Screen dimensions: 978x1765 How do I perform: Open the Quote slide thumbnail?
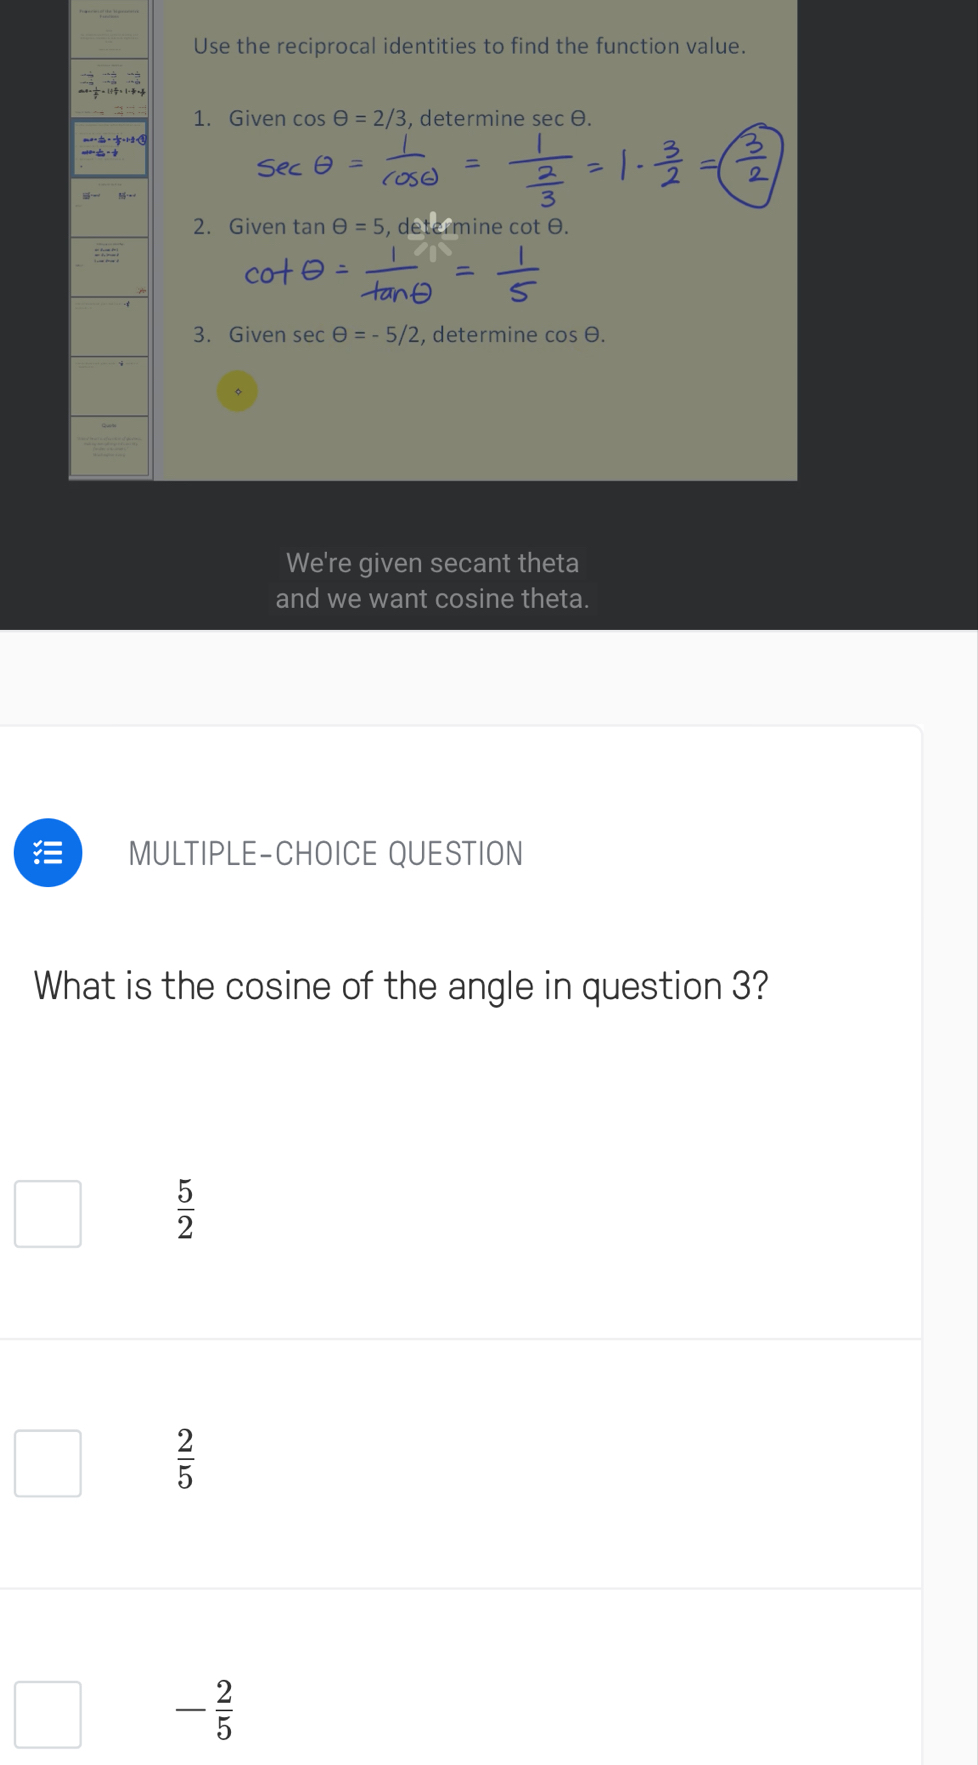click(x=109, y=445)
